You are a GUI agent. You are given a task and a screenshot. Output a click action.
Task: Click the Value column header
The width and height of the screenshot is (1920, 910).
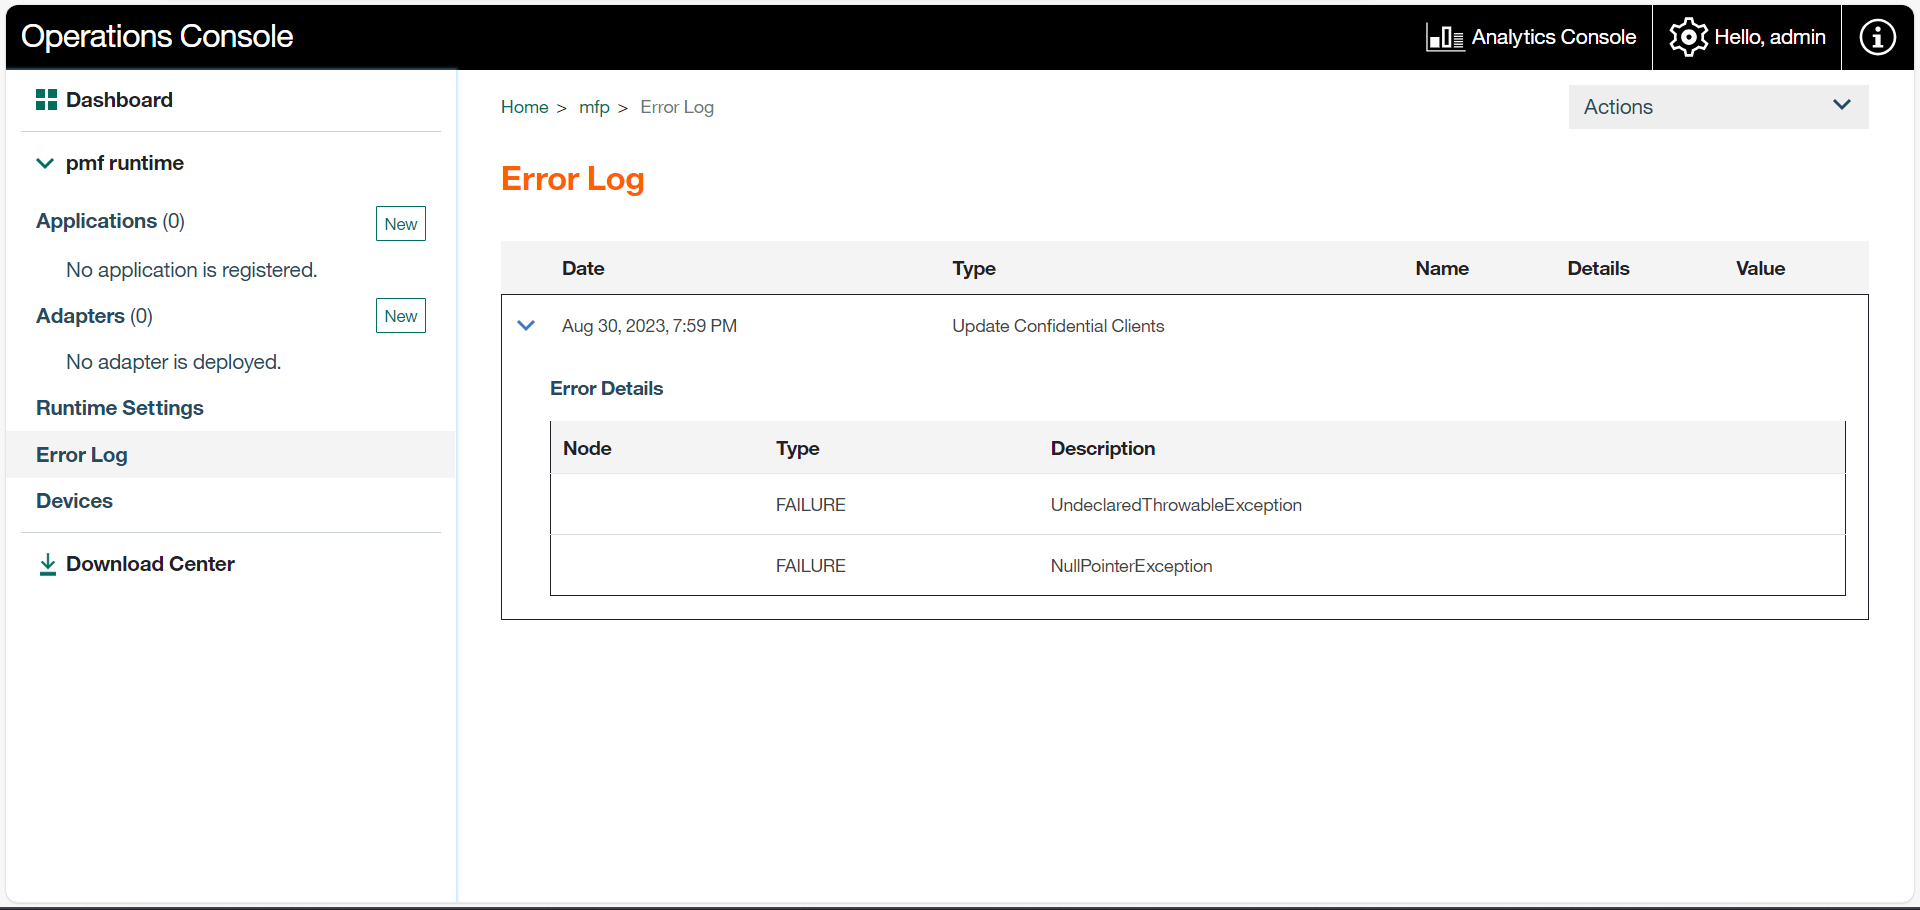pos(1760,268)
